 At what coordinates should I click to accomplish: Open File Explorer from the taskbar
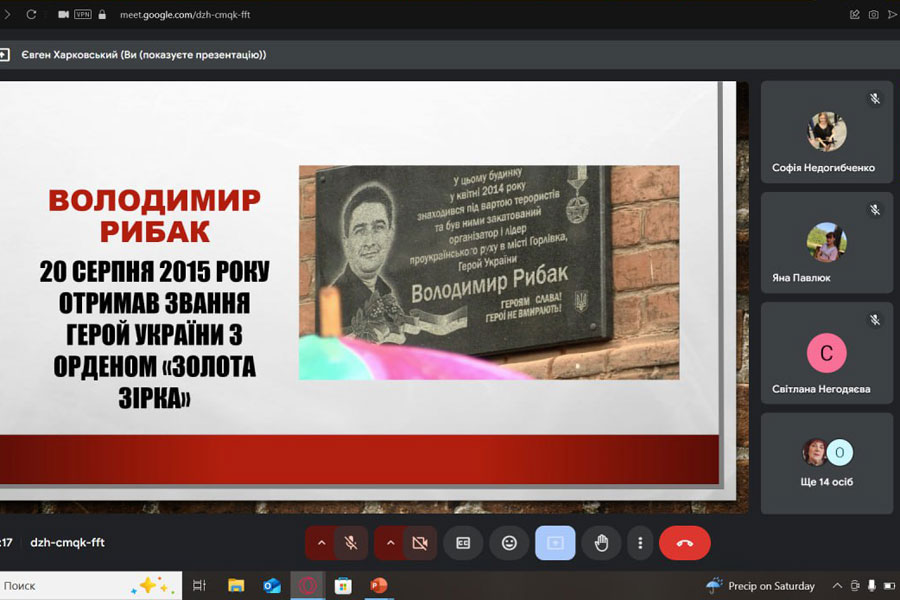[x=236, y=586]
